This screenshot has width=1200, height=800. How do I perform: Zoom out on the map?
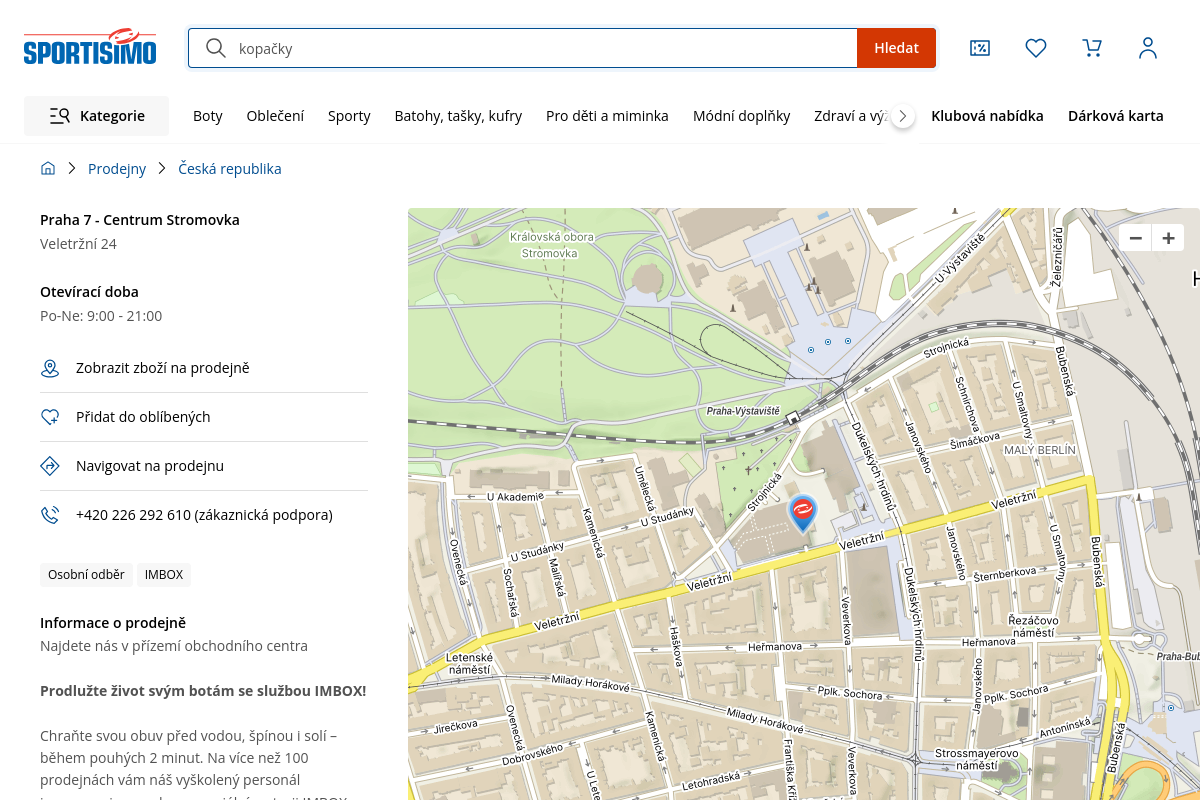(x=1135, y=238)
